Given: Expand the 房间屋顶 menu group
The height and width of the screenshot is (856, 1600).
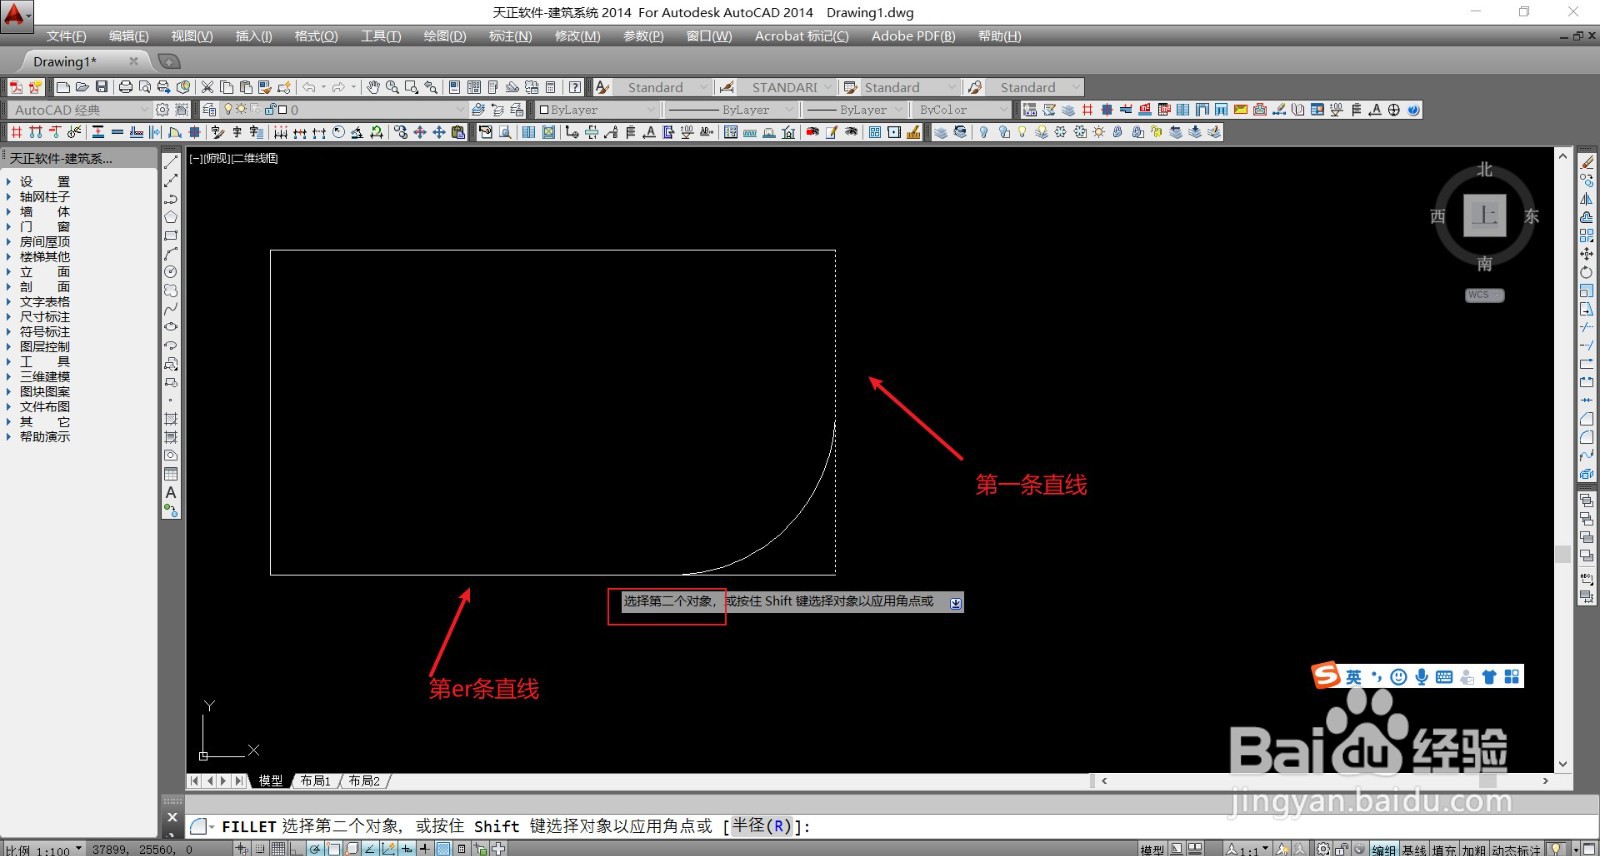Looking at the screenshot, I should [x=45, y=242].
